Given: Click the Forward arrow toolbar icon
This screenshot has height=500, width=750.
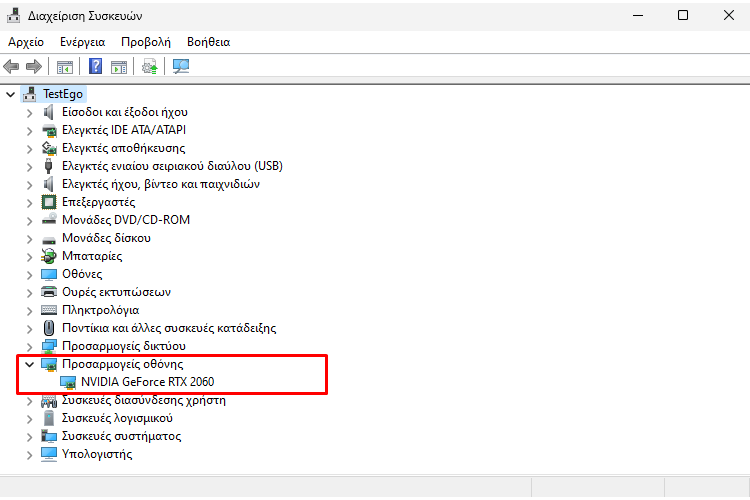Looking at the screenshot, I should [x=33, y=67].
